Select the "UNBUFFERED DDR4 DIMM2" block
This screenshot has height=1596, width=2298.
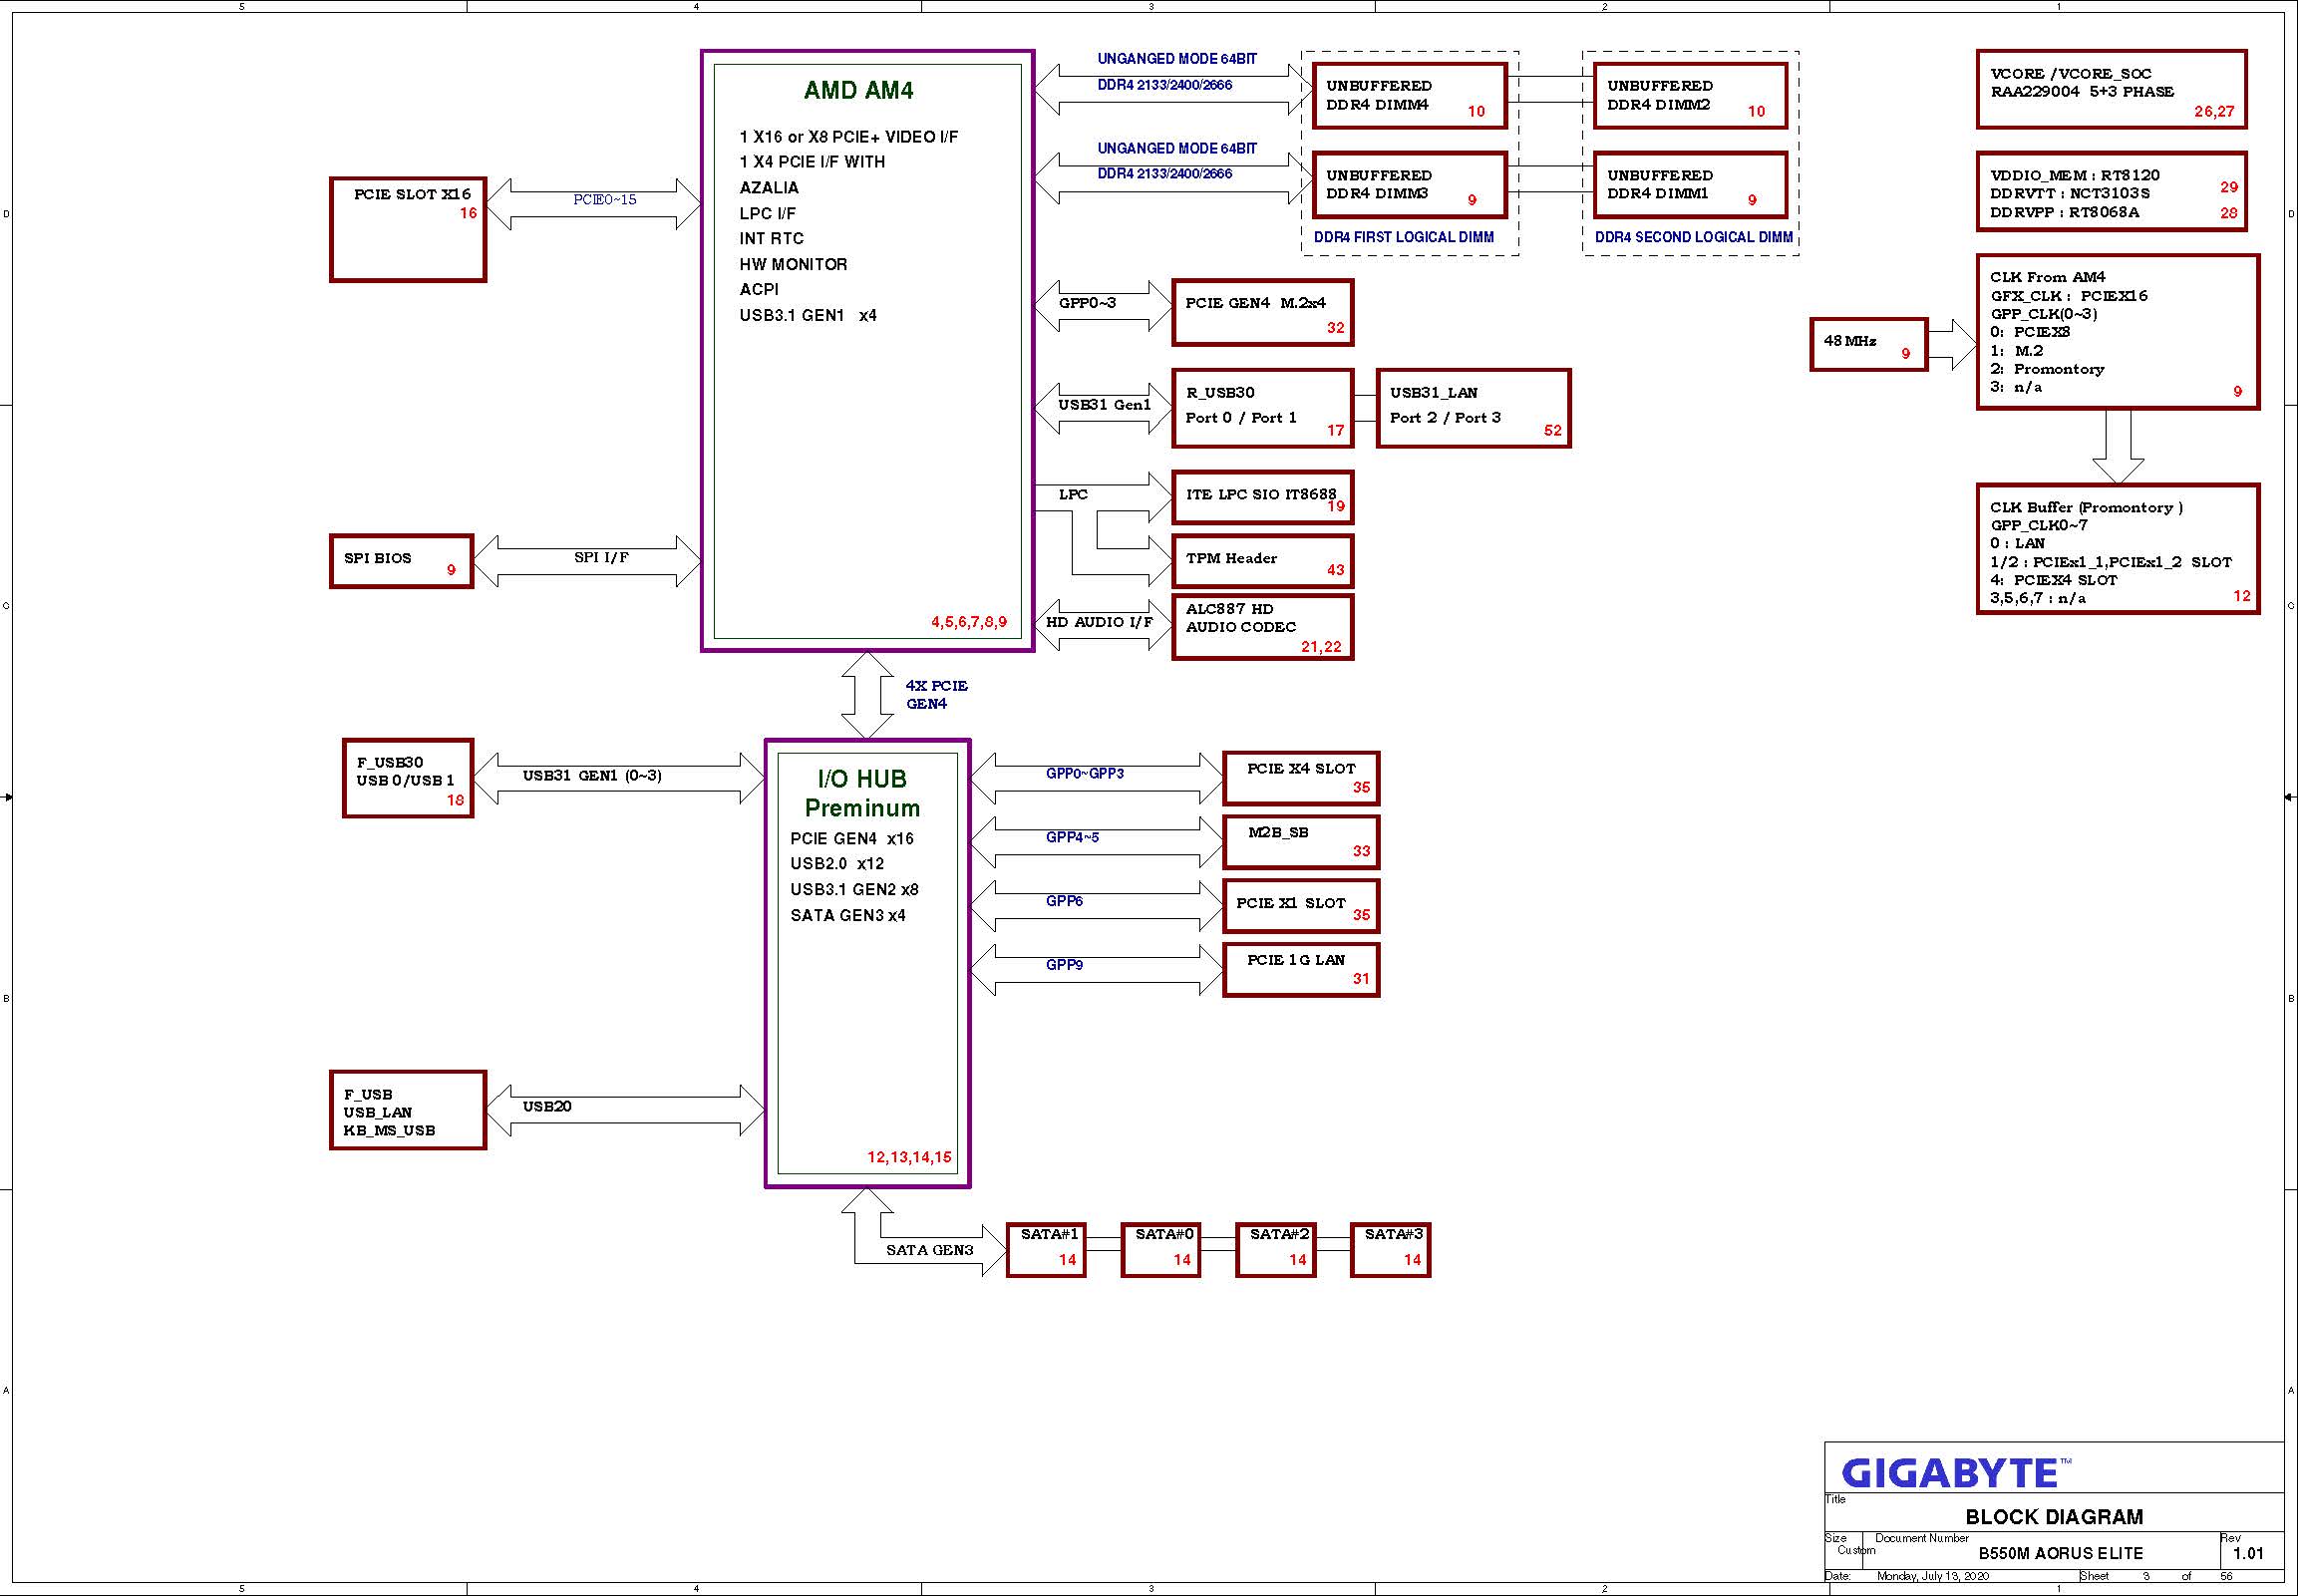point(1690,96)
